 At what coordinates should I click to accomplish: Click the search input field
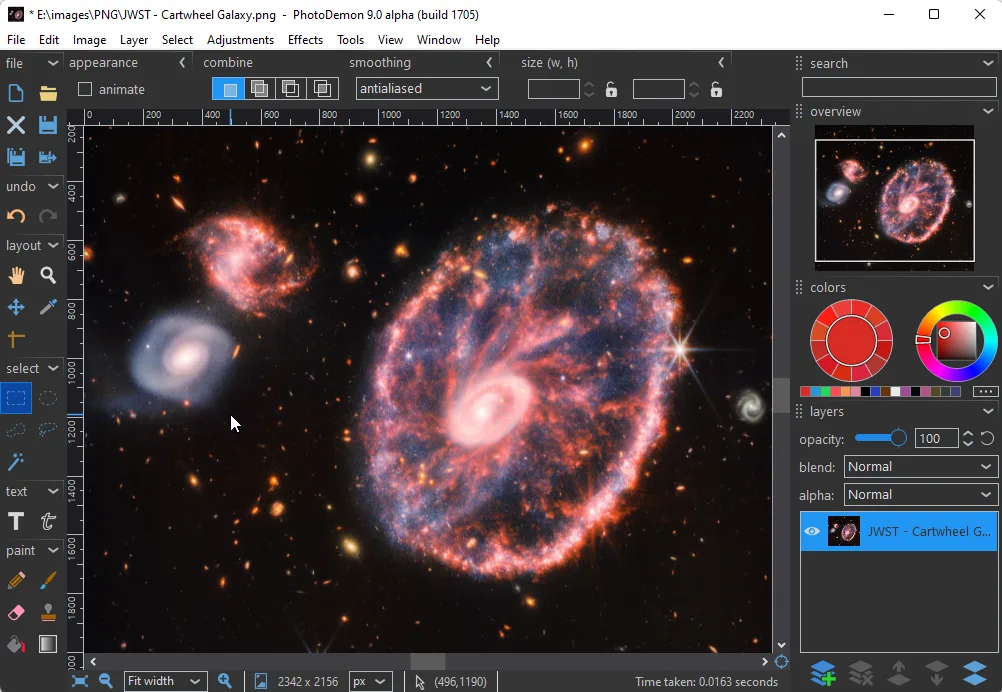click(899, 87)
